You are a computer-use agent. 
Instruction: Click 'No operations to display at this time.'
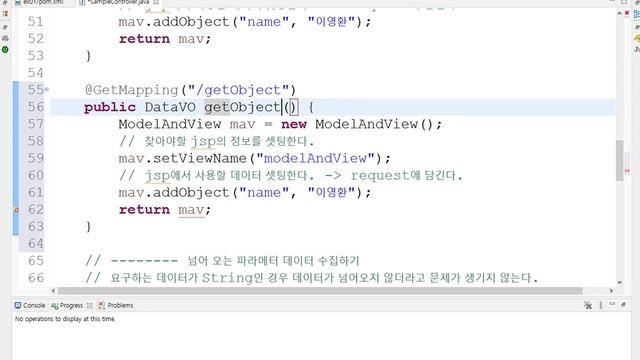65,319
